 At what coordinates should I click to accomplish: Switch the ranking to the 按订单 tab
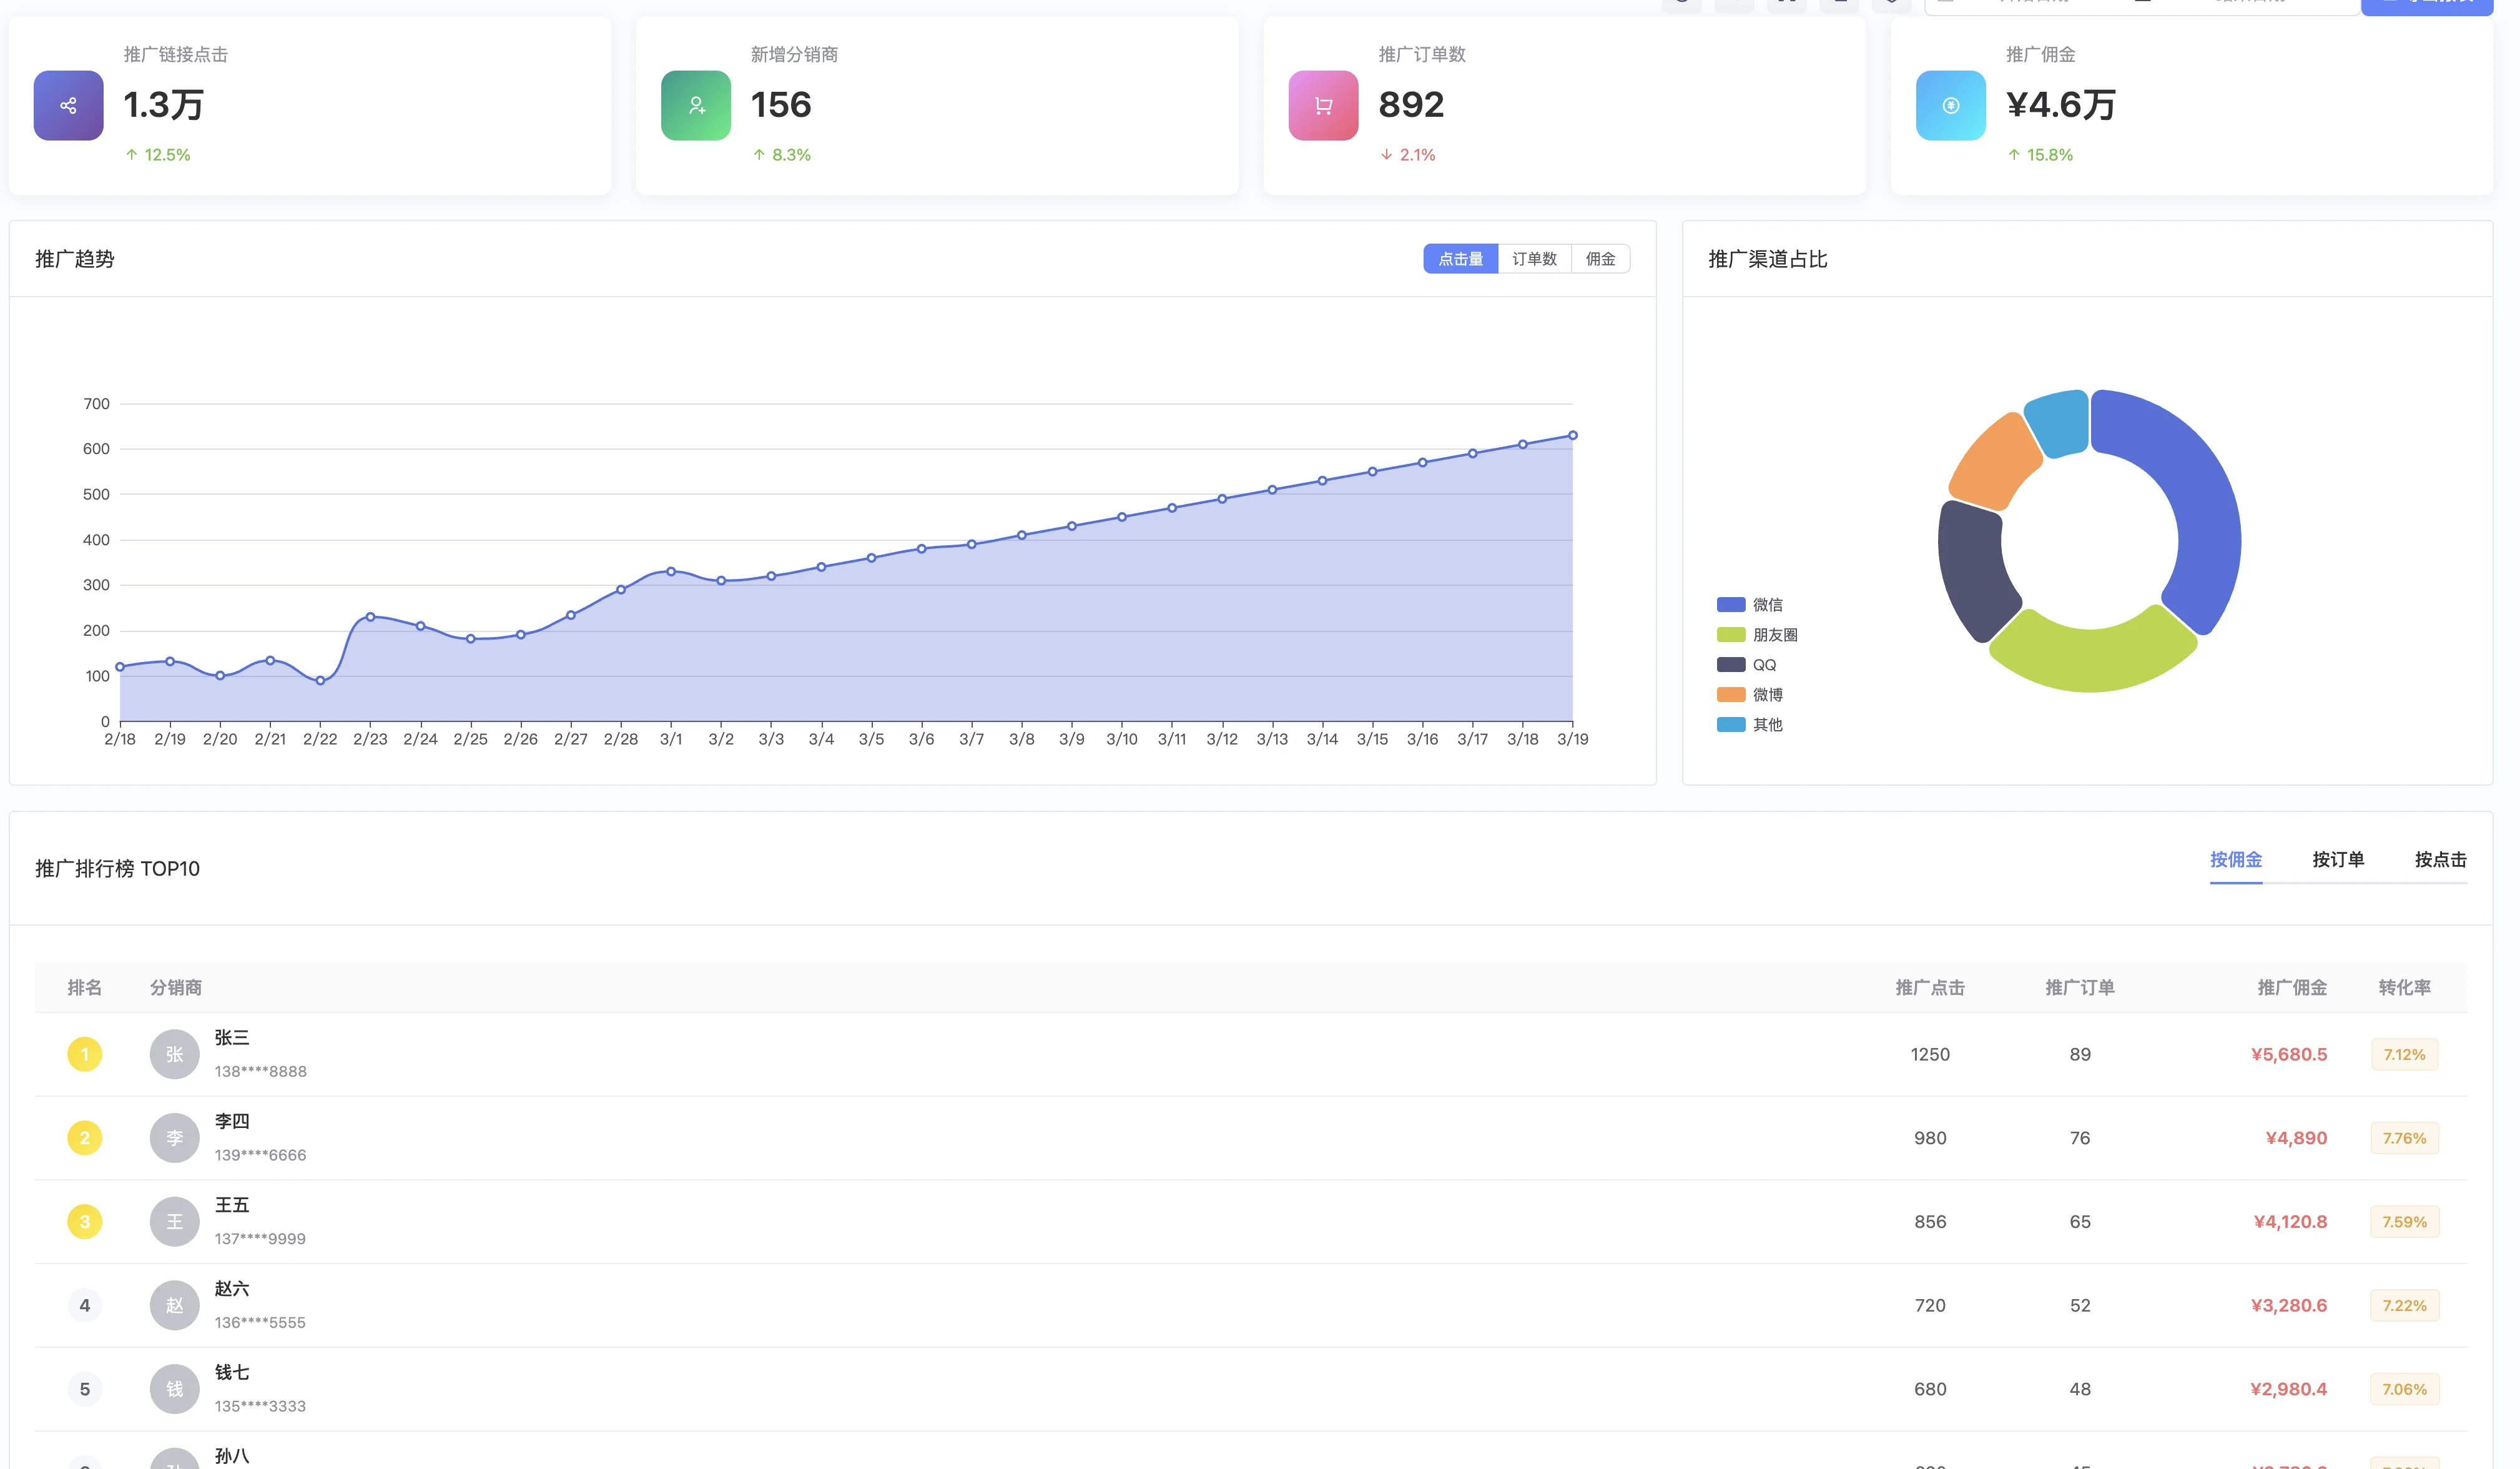2338,860
